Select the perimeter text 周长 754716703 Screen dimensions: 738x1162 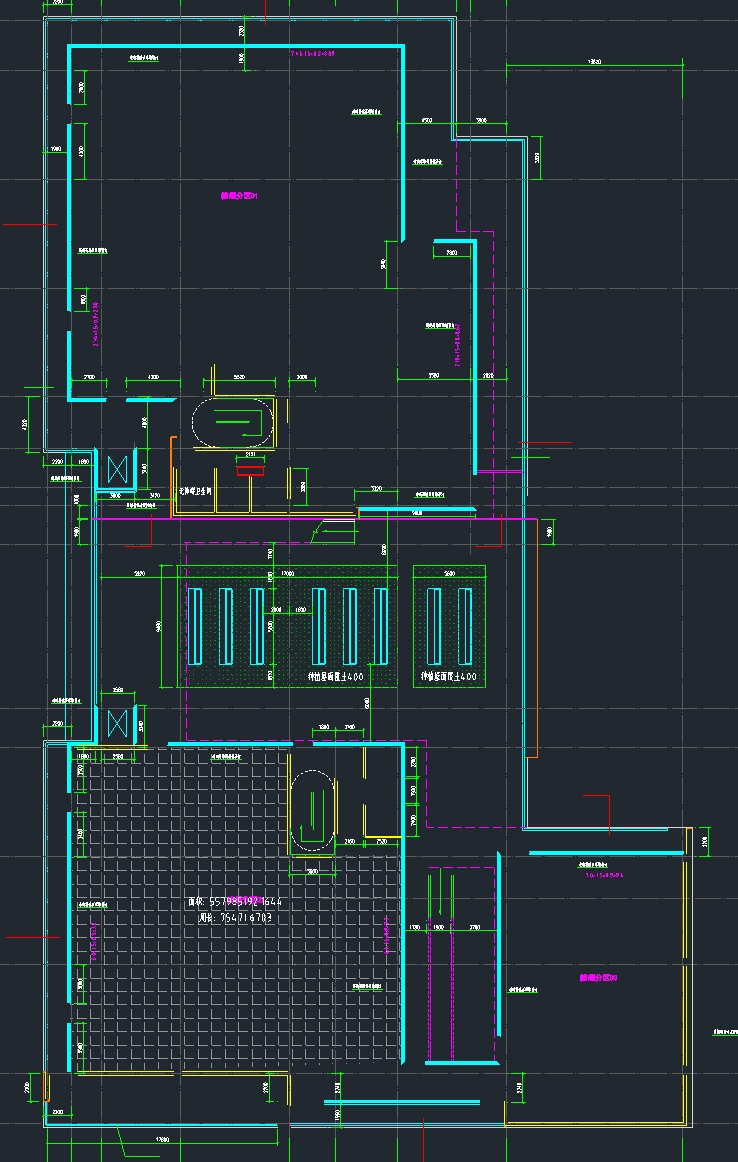(x=235, y=917)
